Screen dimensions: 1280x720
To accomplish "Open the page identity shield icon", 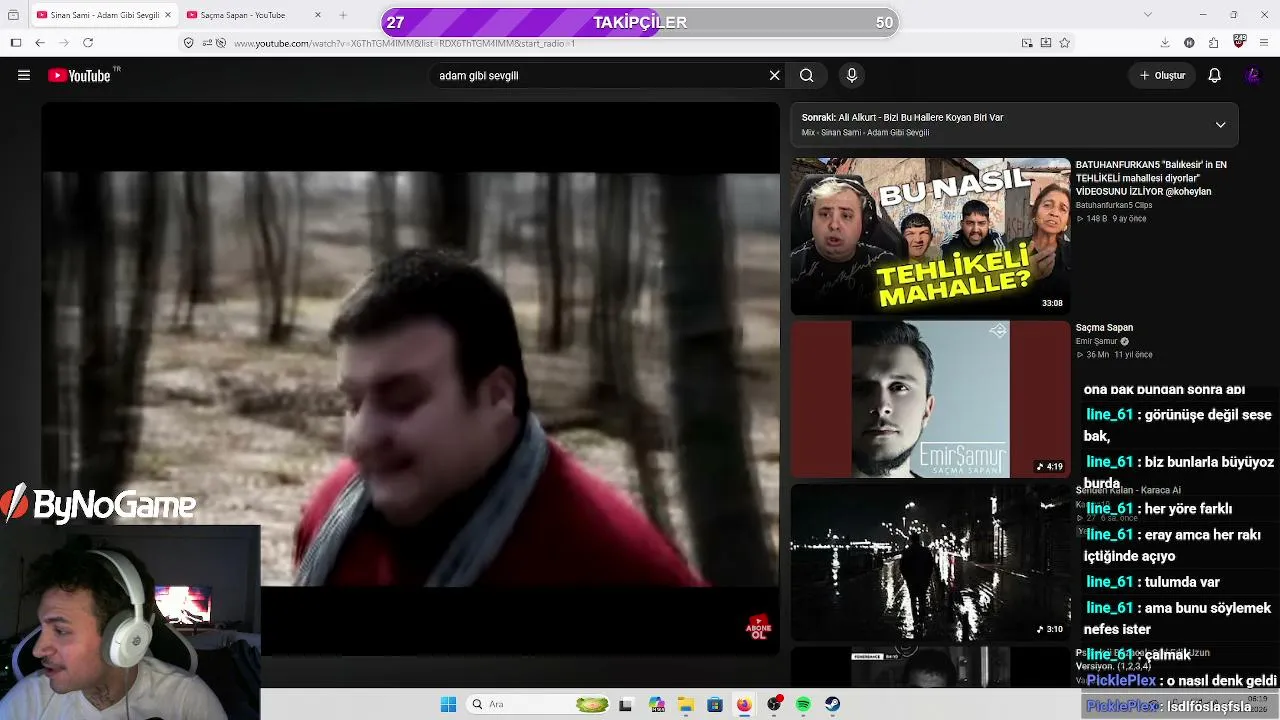I will 188,43.
